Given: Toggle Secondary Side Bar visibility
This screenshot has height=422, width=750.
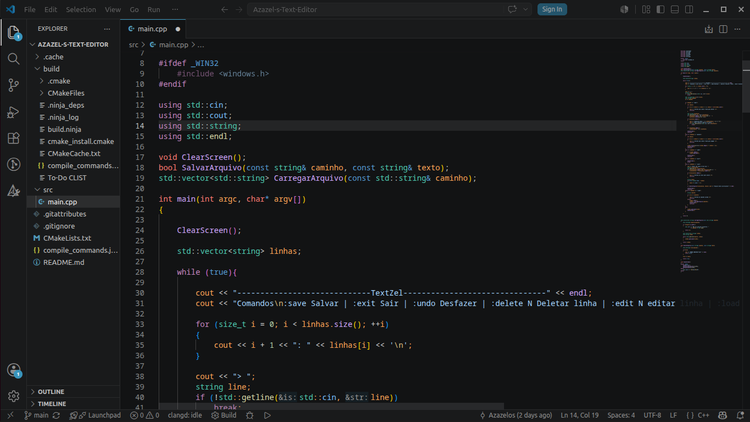Looking at the screenshot, I should [689, 9].
